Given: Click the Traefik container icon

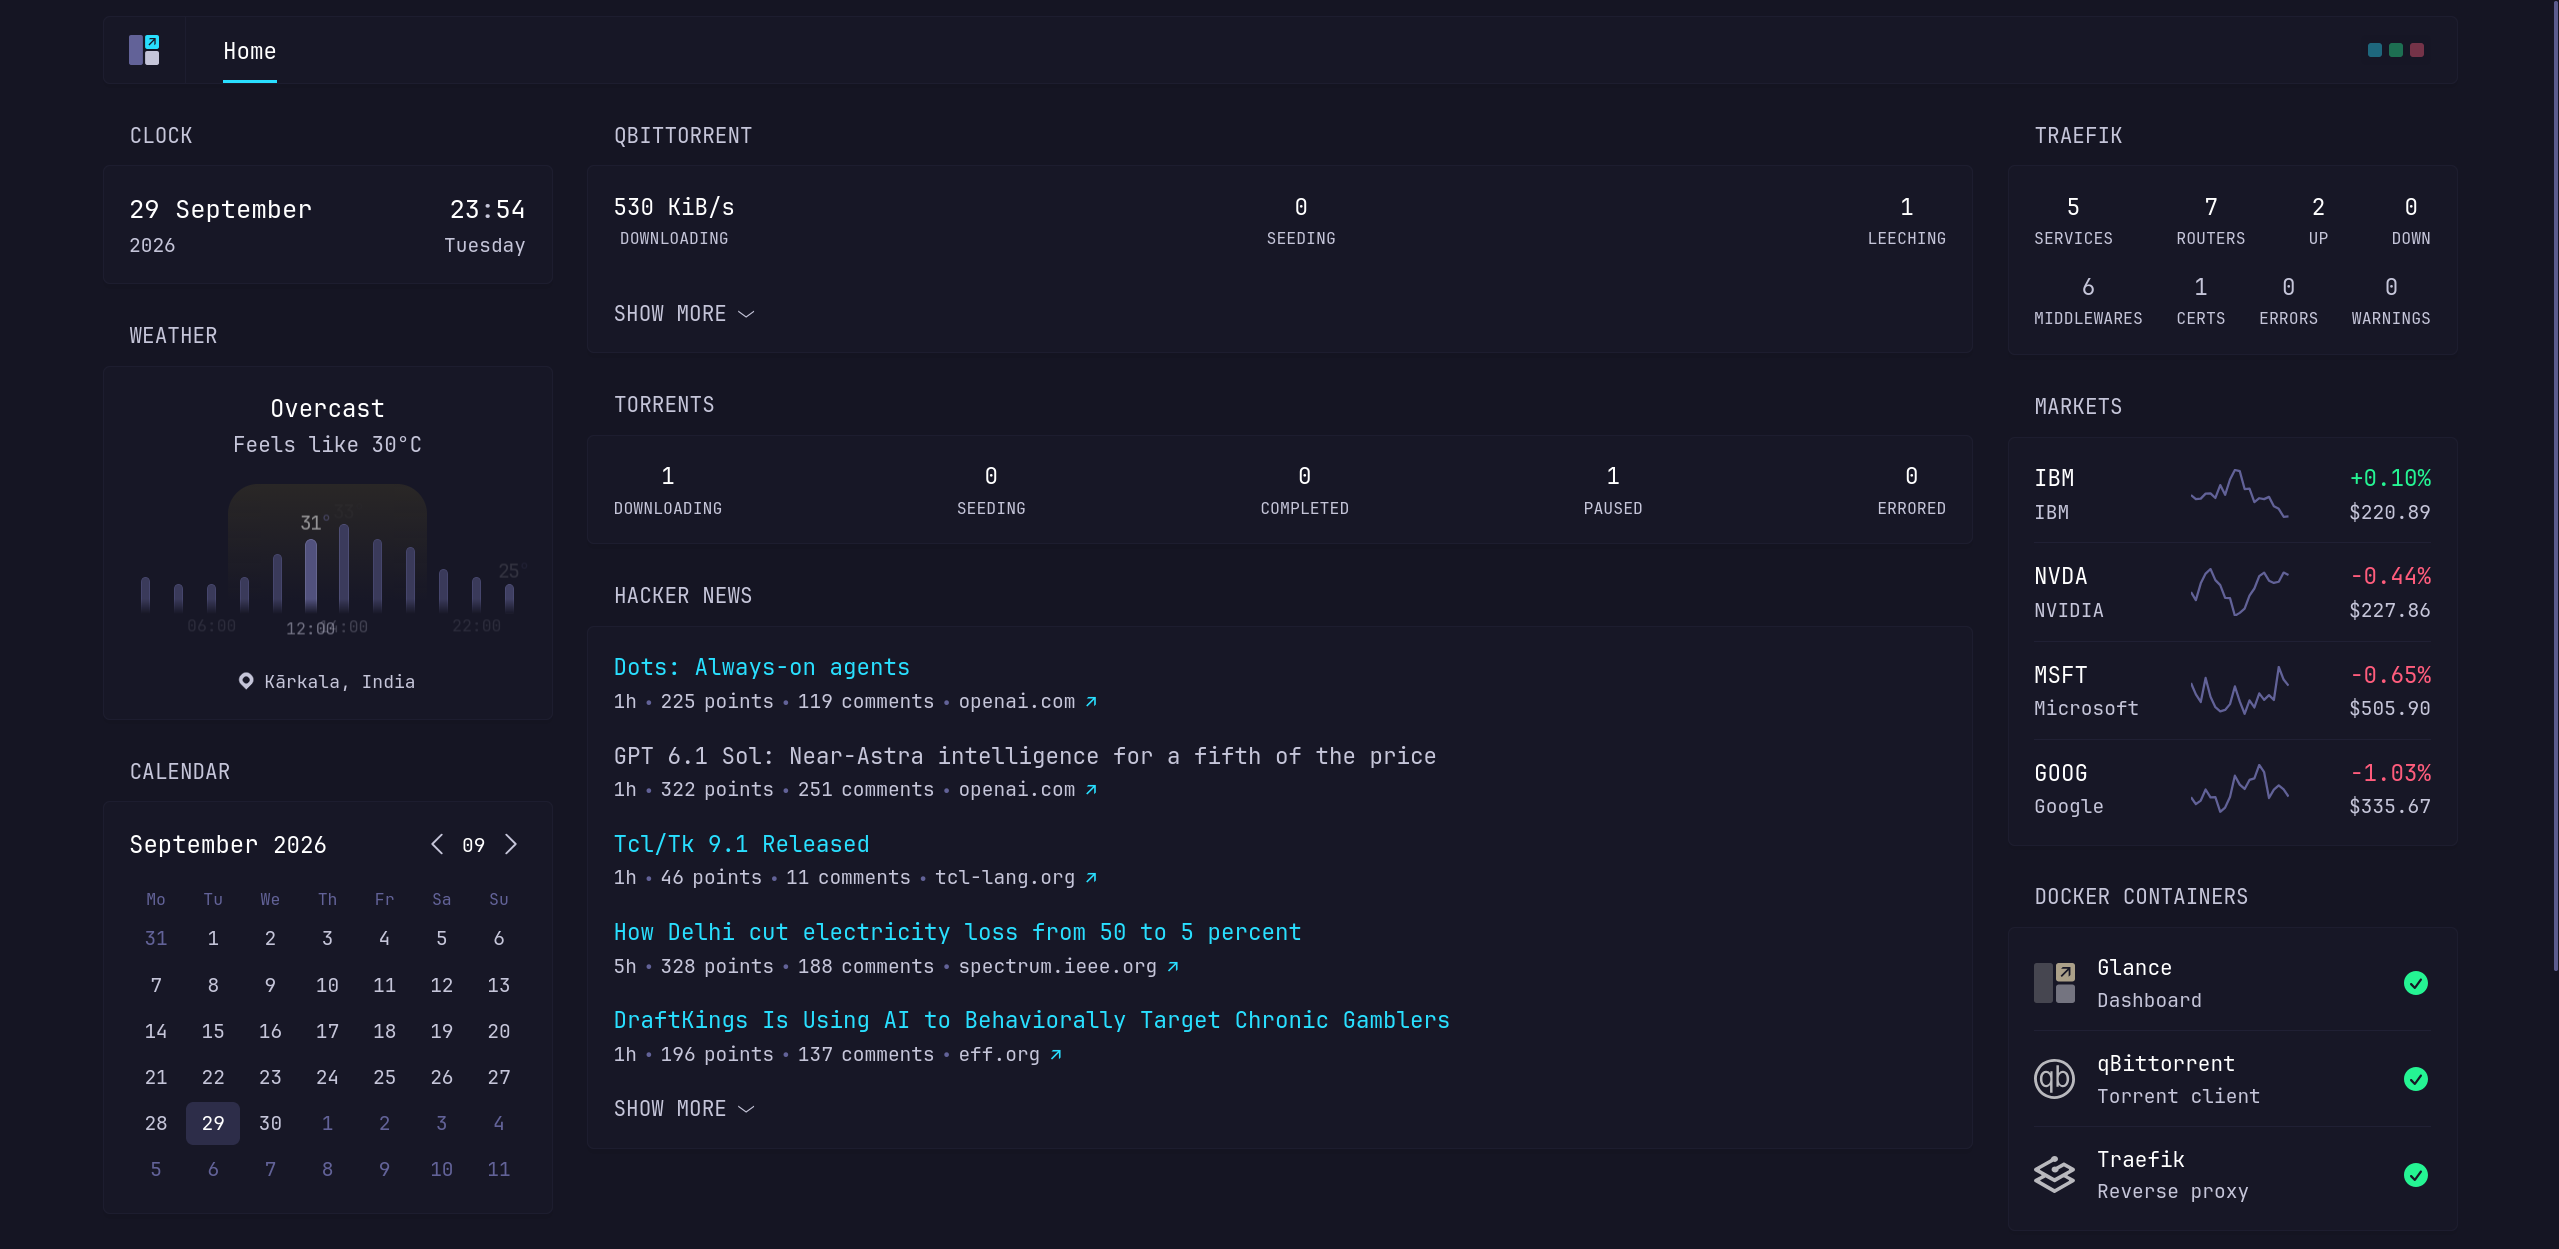Looking at the screenshot, I should click(2054, 1175).
